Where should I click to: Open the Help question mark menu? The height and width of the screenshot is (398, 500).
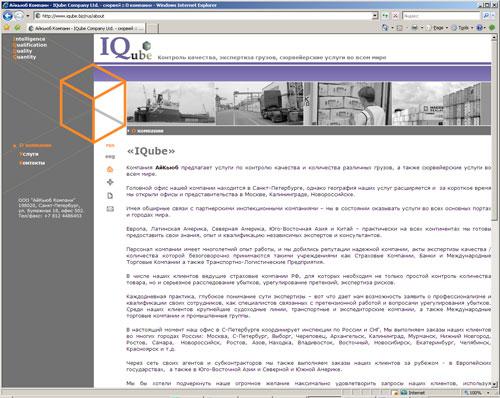coord(480,28)
